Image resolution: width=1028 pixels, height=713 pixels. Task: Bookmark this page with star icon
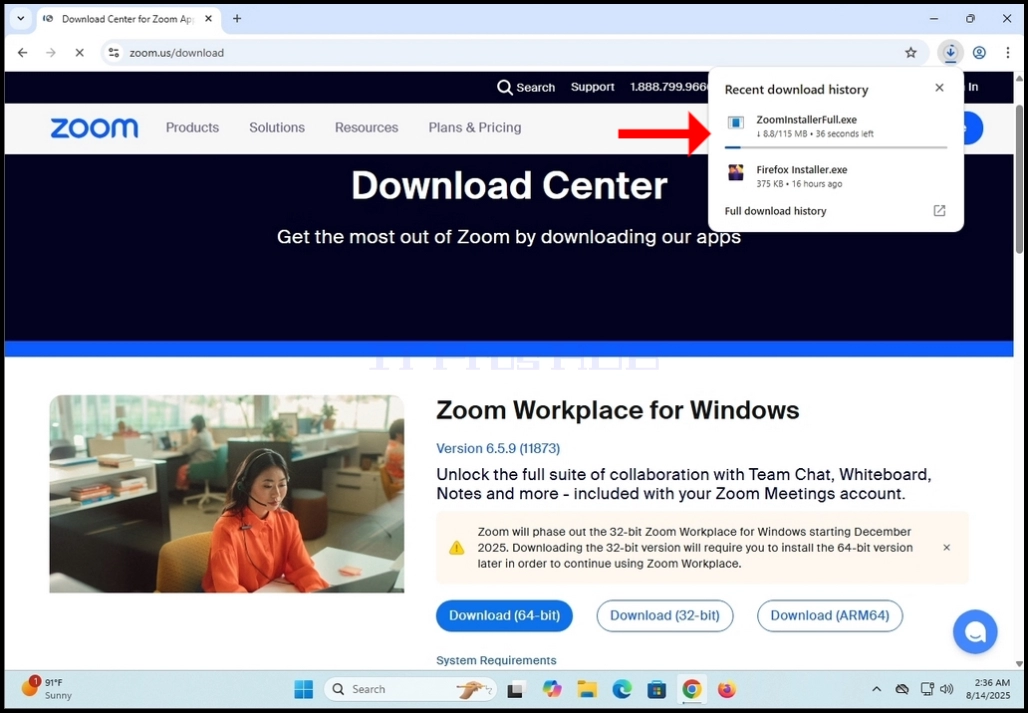point(911,52)
